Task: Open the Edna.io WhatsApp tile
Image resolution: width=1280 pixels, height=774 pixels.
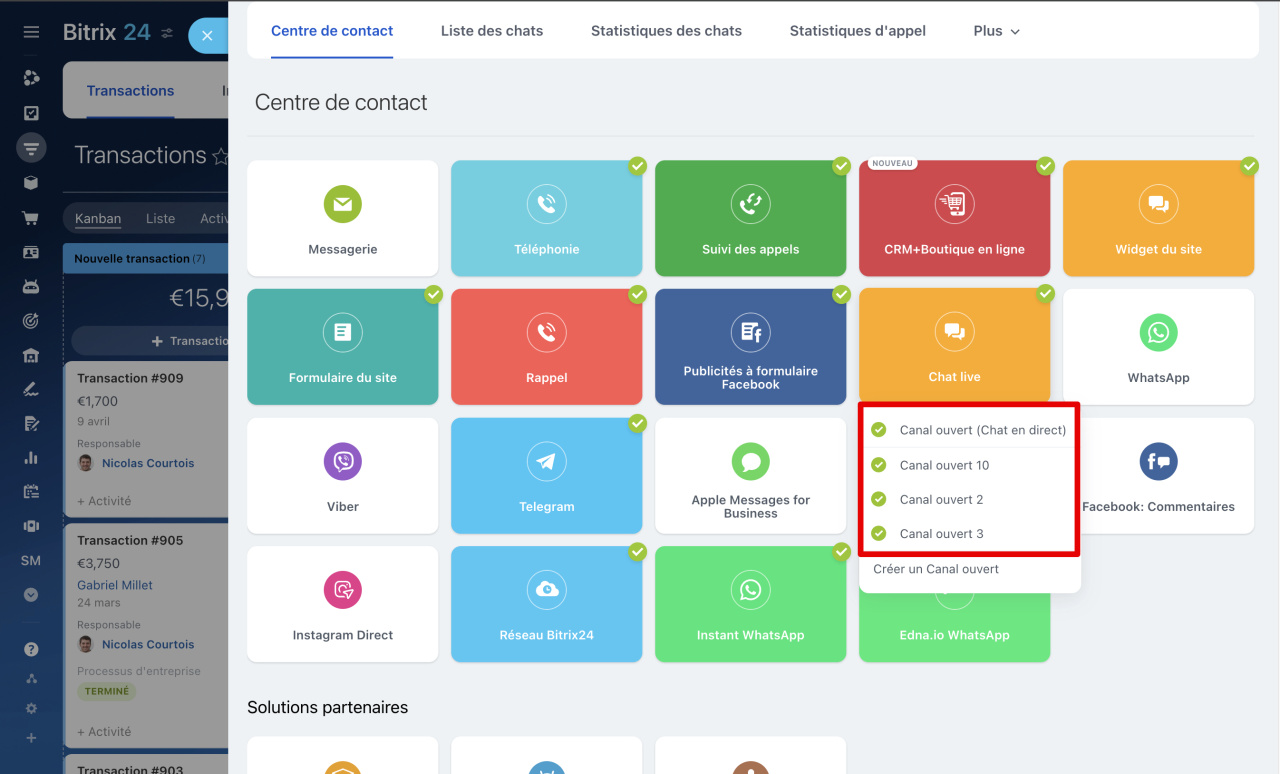Action: pyautogui.click(x=955, y=628)
